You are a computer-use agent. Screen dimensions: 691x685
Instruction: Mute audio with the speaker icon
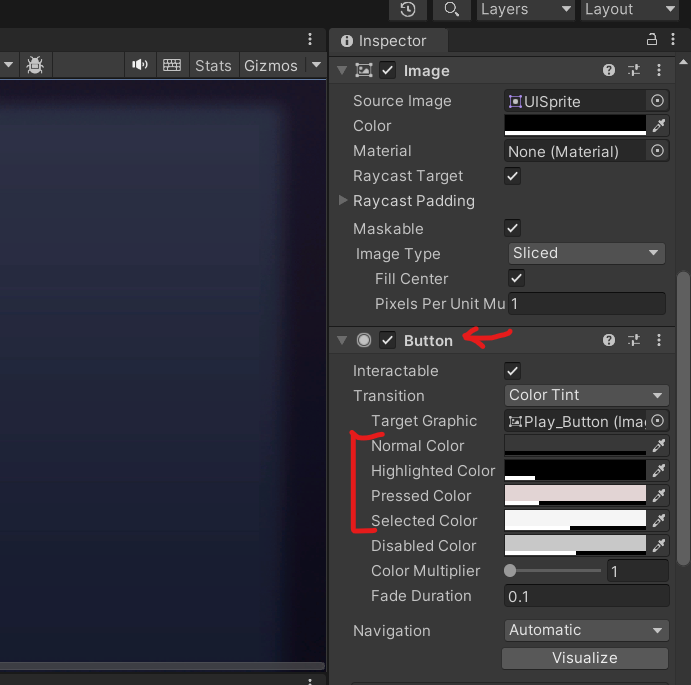pos(140,65)
